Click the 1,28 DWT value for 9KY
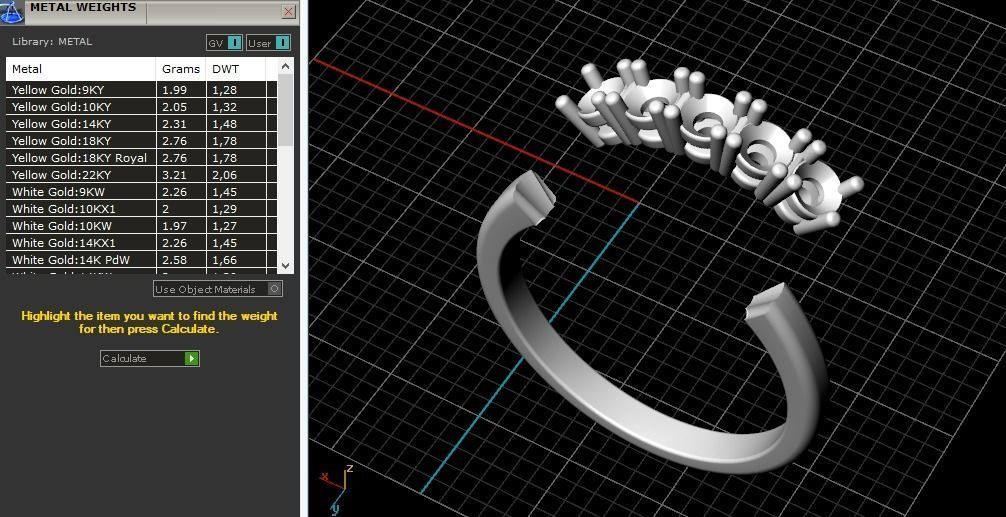The width and height of the screenshot is (1006, 517). point(225,90)
